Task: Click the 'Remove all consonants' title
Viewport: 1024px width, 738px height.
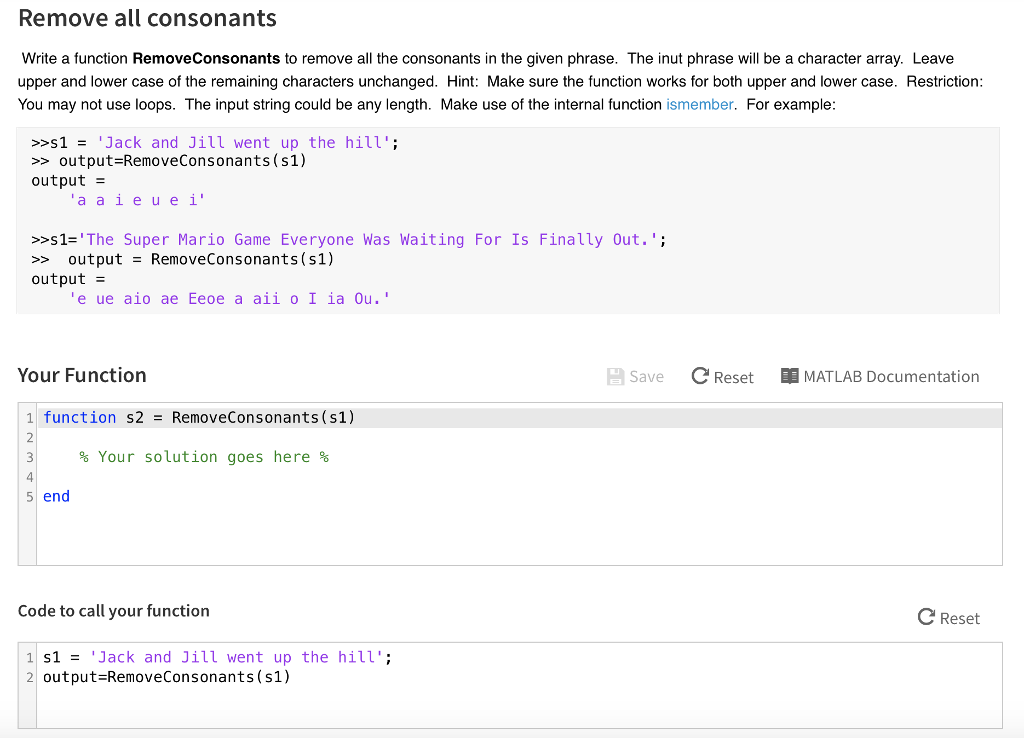Action: tap(146, 18)
